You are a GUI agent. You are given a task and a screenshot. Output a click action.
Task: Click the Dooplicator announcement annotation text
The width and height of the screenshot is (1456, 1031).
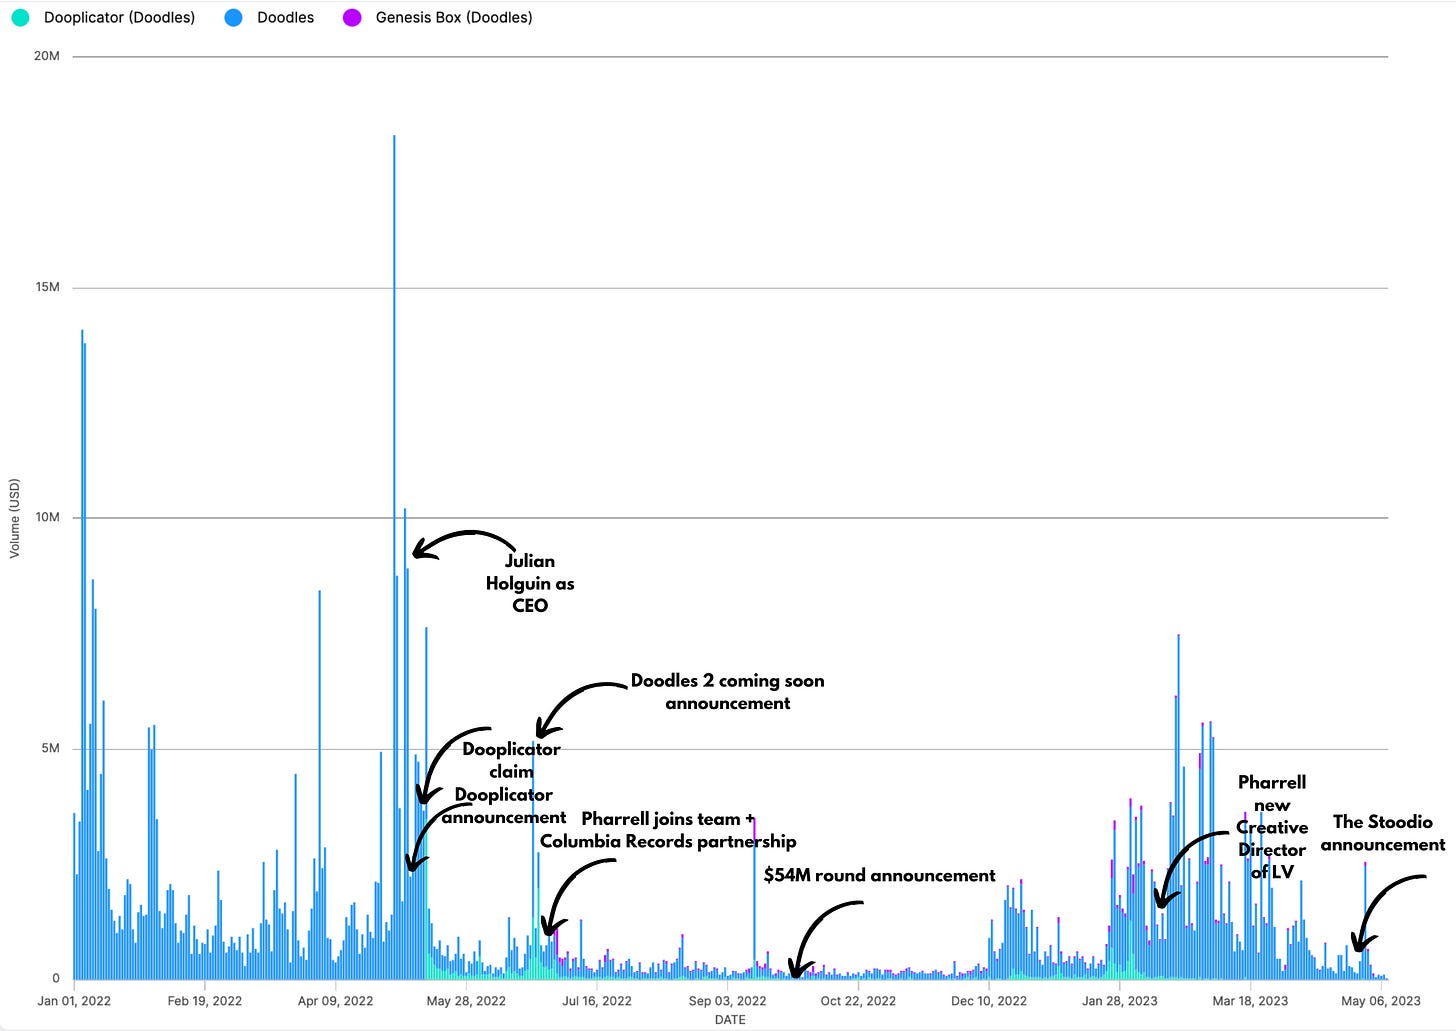504,806
